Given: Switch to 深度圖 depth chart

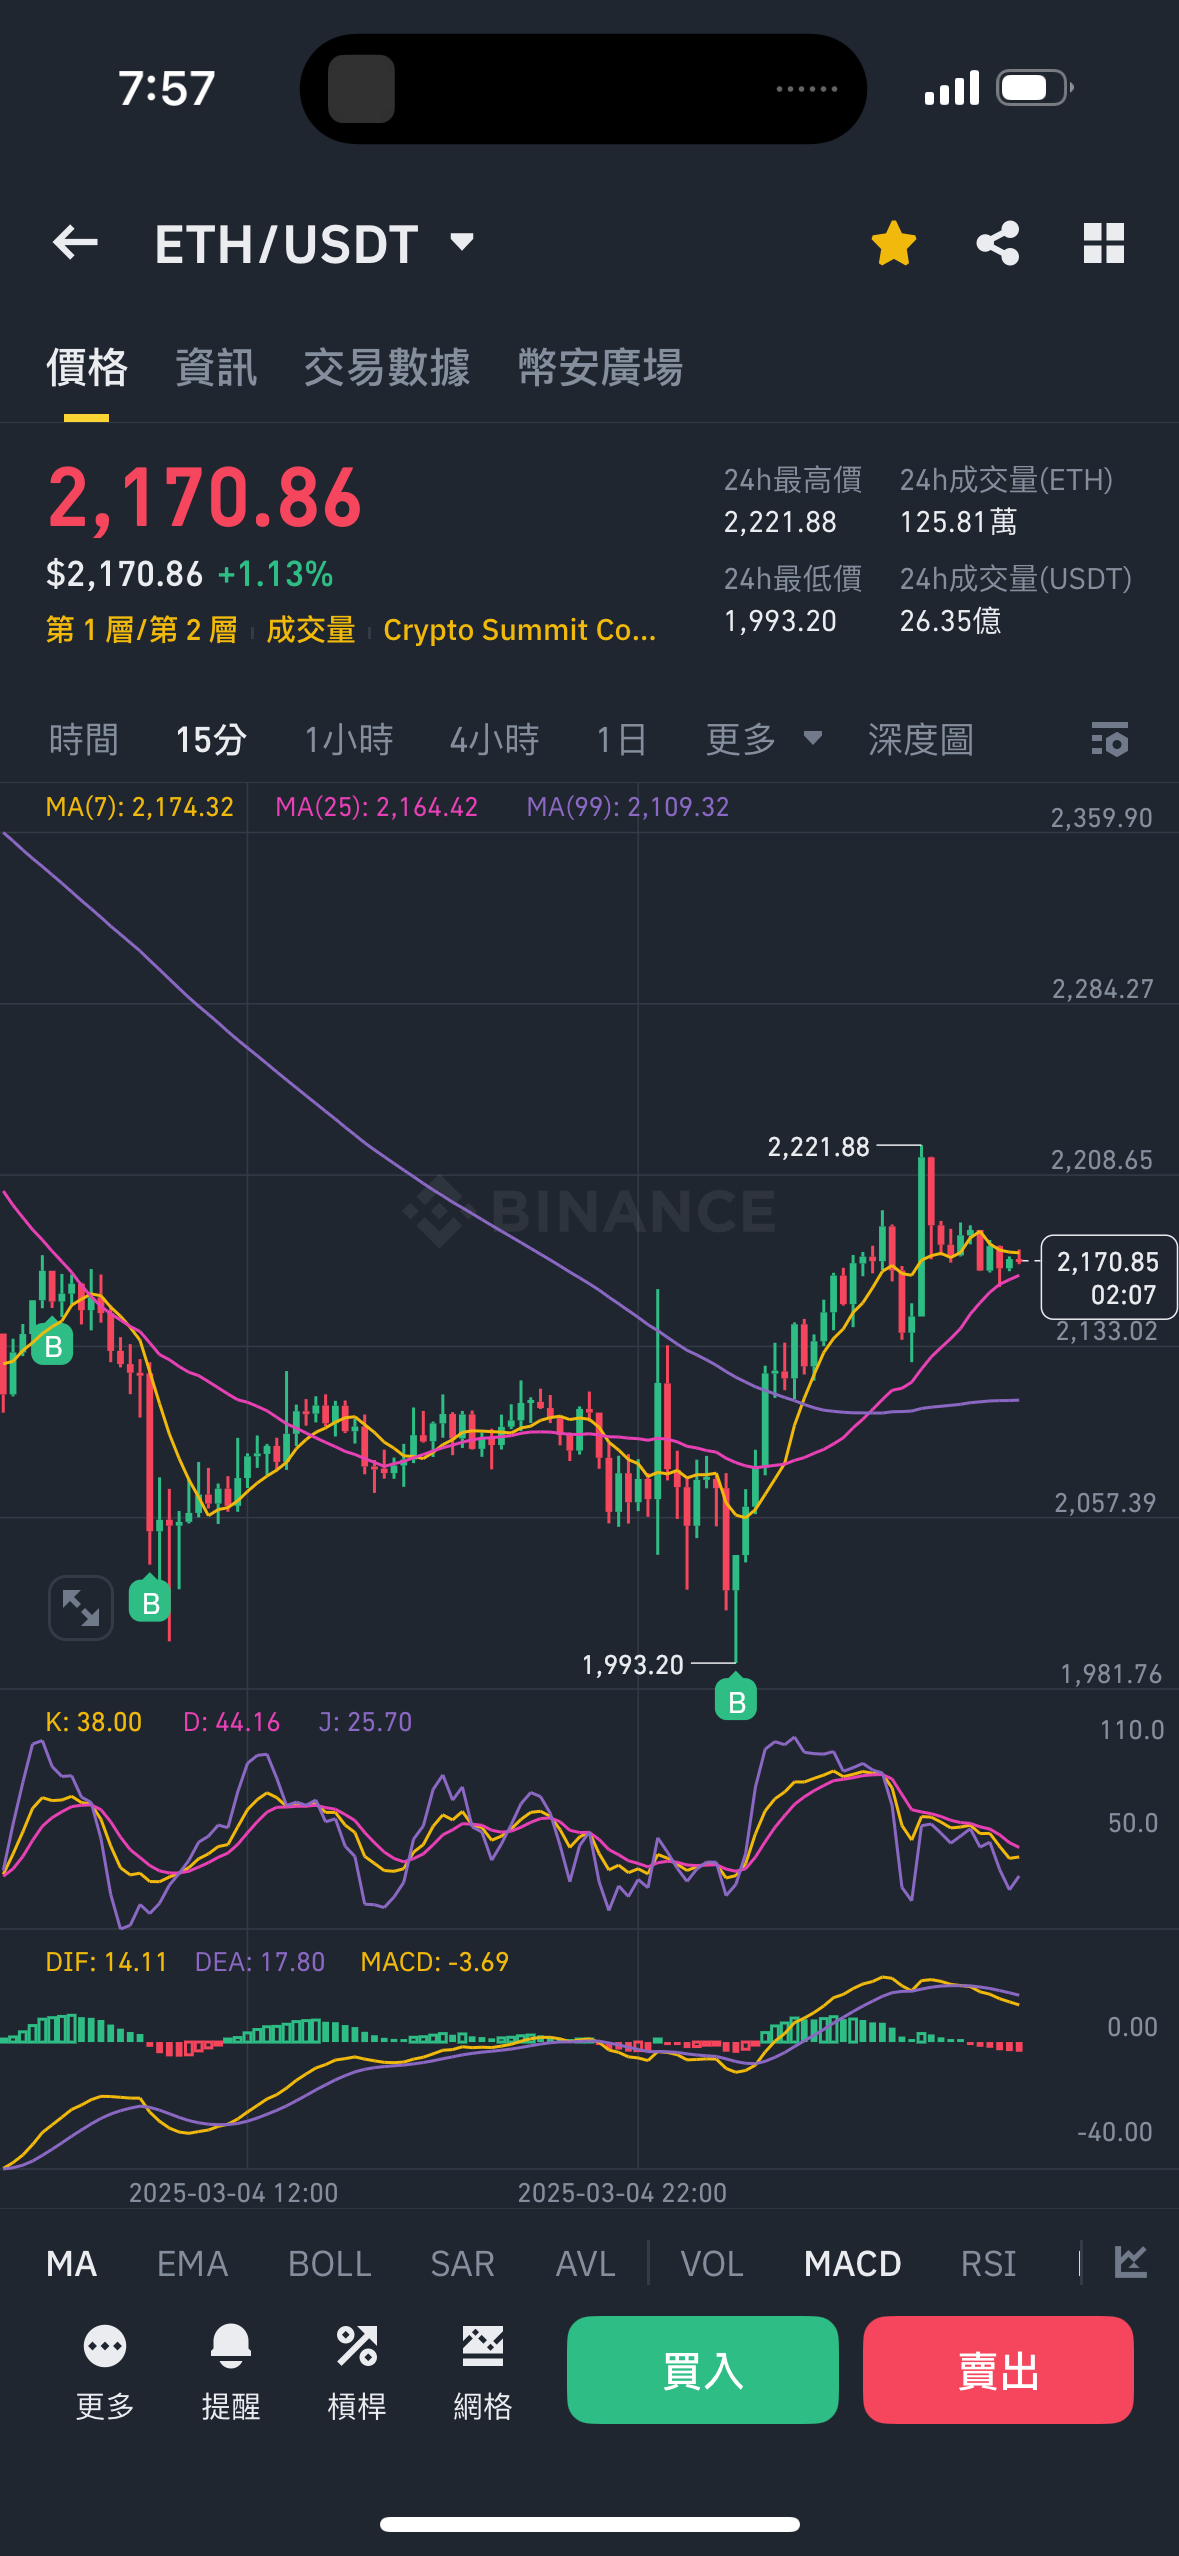Looking at the screenshot, I should pos(920,740).
